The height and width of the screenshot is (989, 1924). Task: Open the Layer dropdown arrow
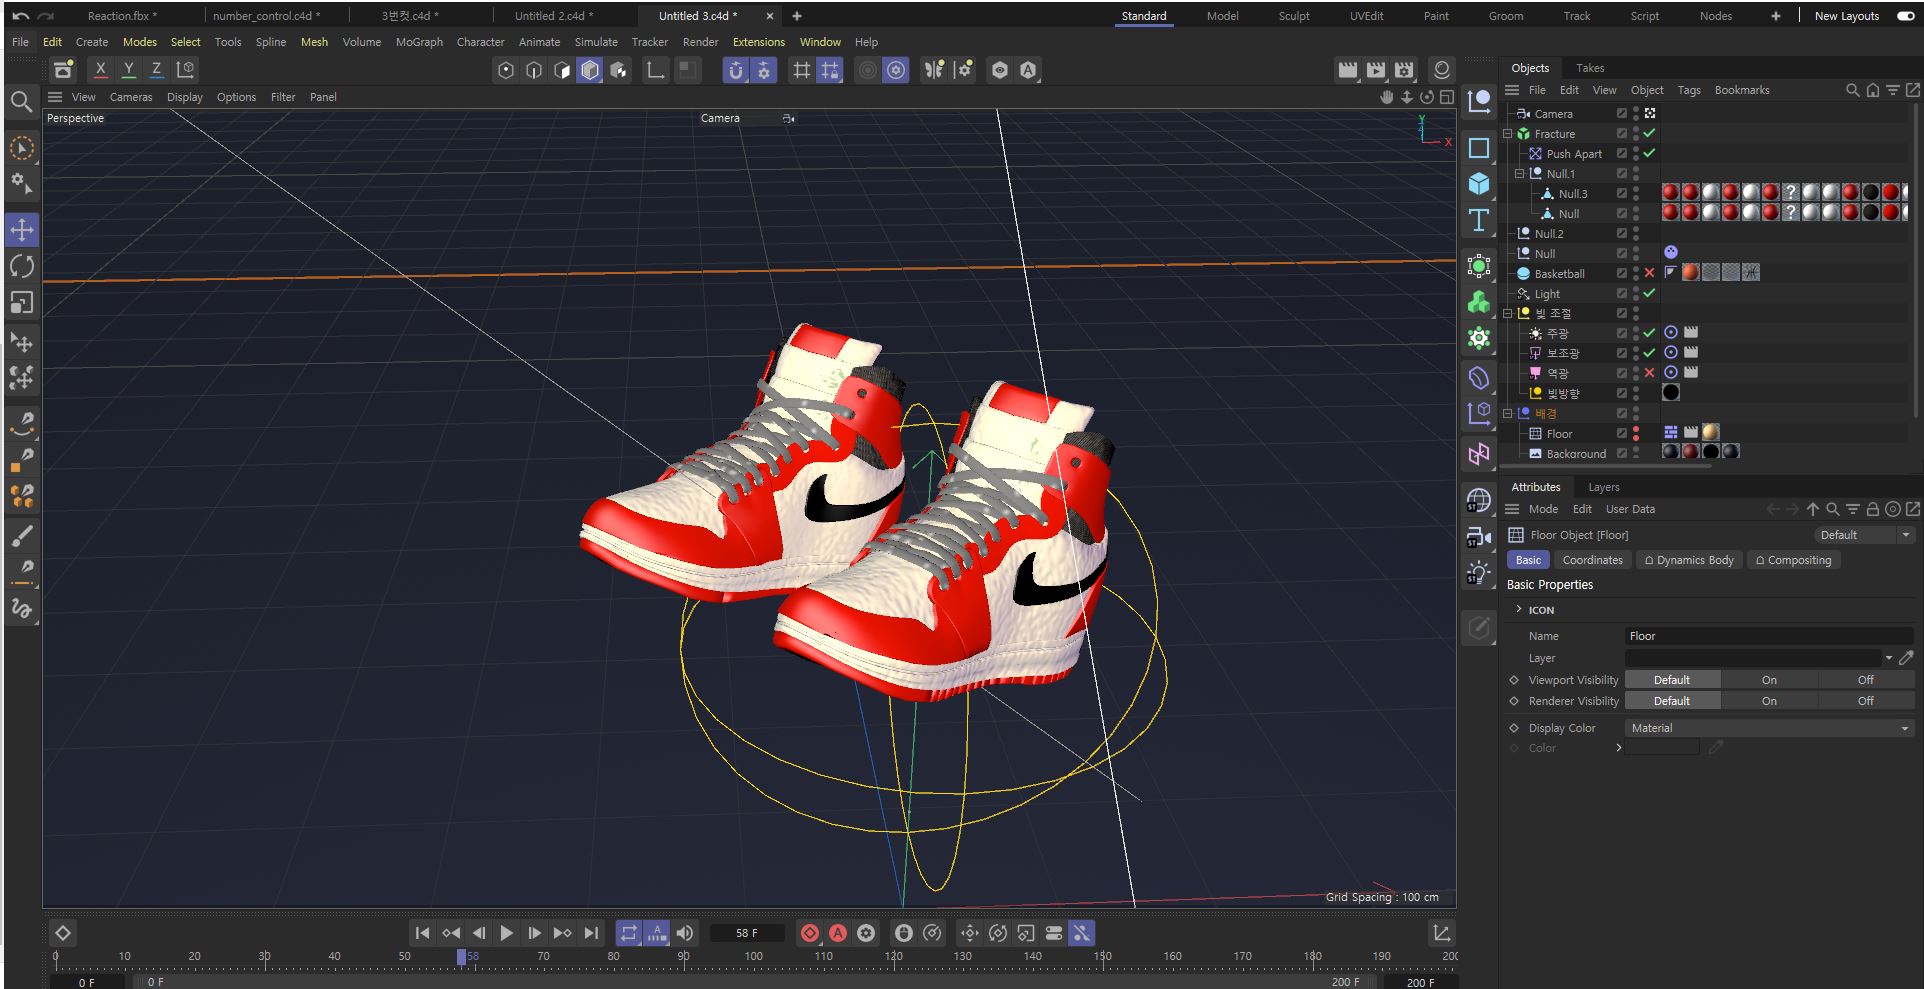(x=1889, y=658)
